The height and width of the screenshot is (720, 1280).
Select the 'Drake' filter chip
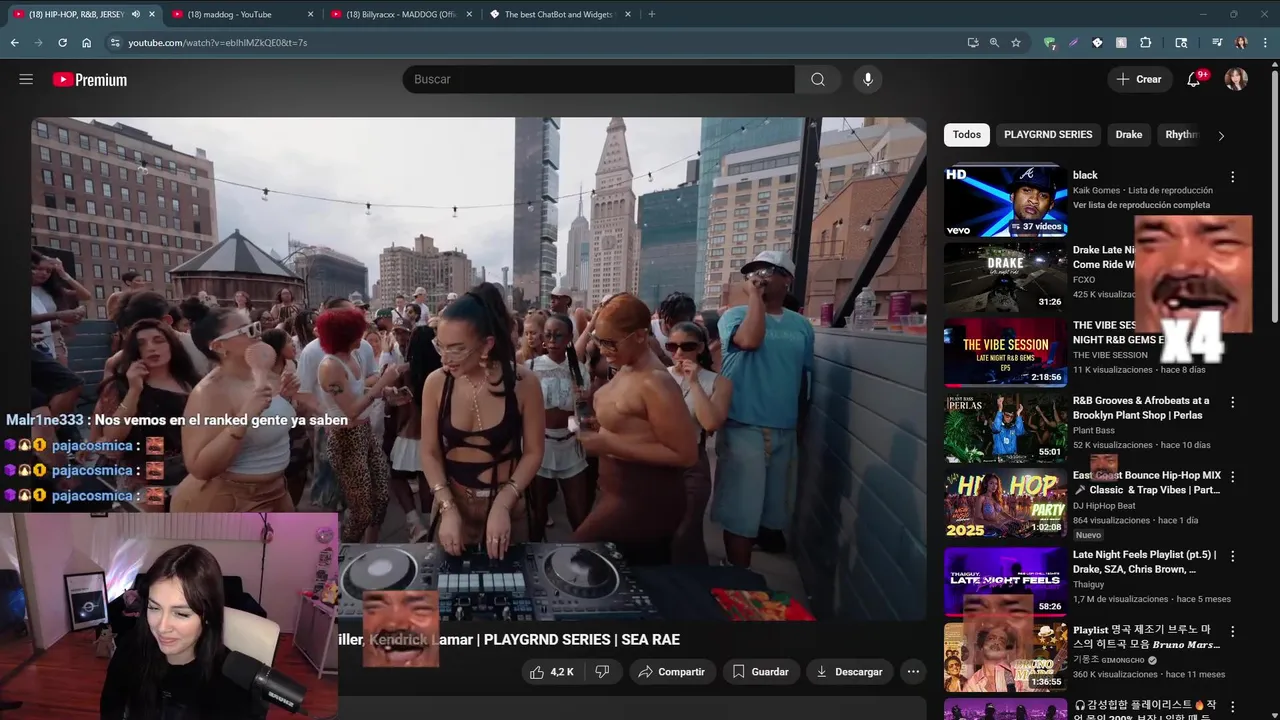click(x=1129, y=135)
